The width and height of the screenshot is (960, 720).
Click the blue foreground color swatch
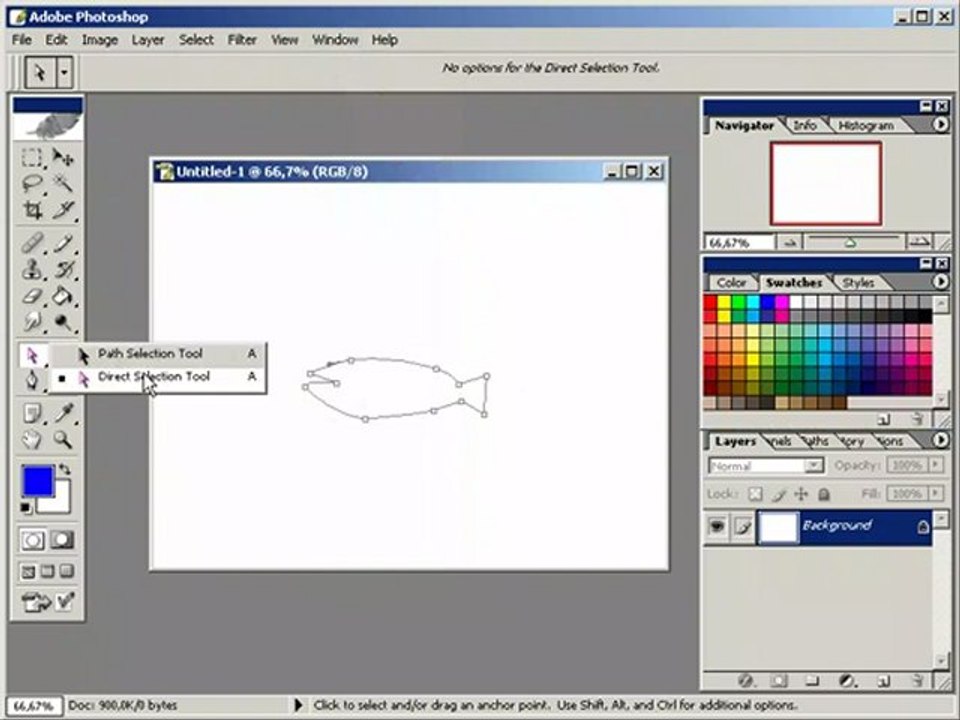[37, 481]
